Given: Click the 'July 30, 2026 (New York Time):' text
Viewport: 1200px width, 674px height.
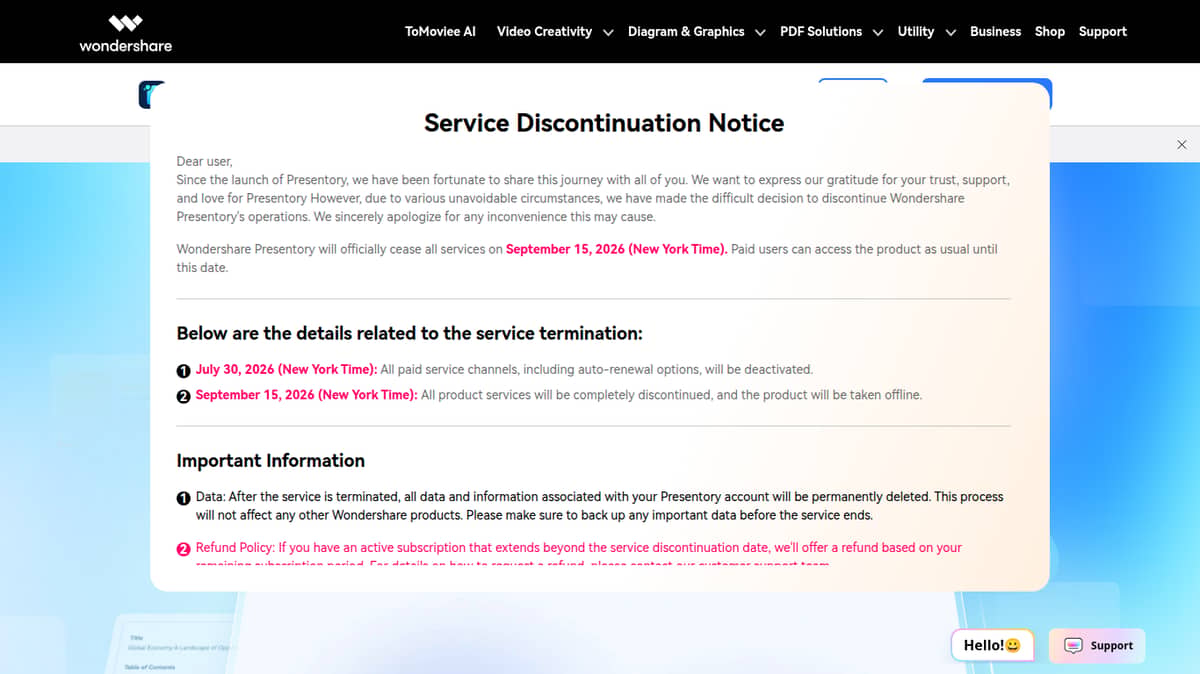Looking at the screenshot, I should pyautogui.click(x=287, y=369).
